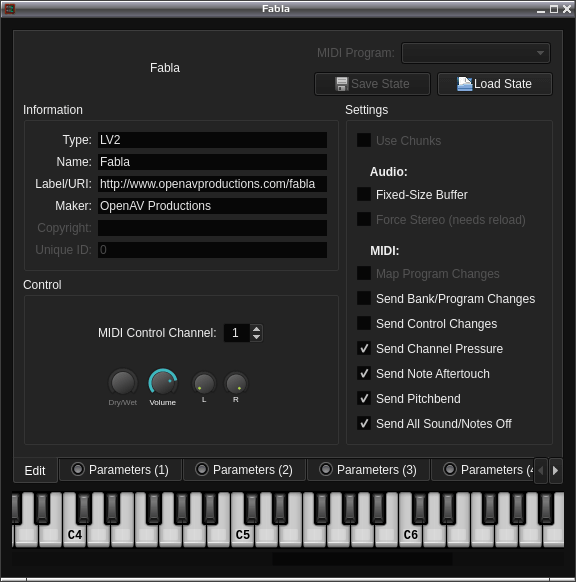Click the Load State button
This screenshot has width=576, height=582.
pos(495,84)
